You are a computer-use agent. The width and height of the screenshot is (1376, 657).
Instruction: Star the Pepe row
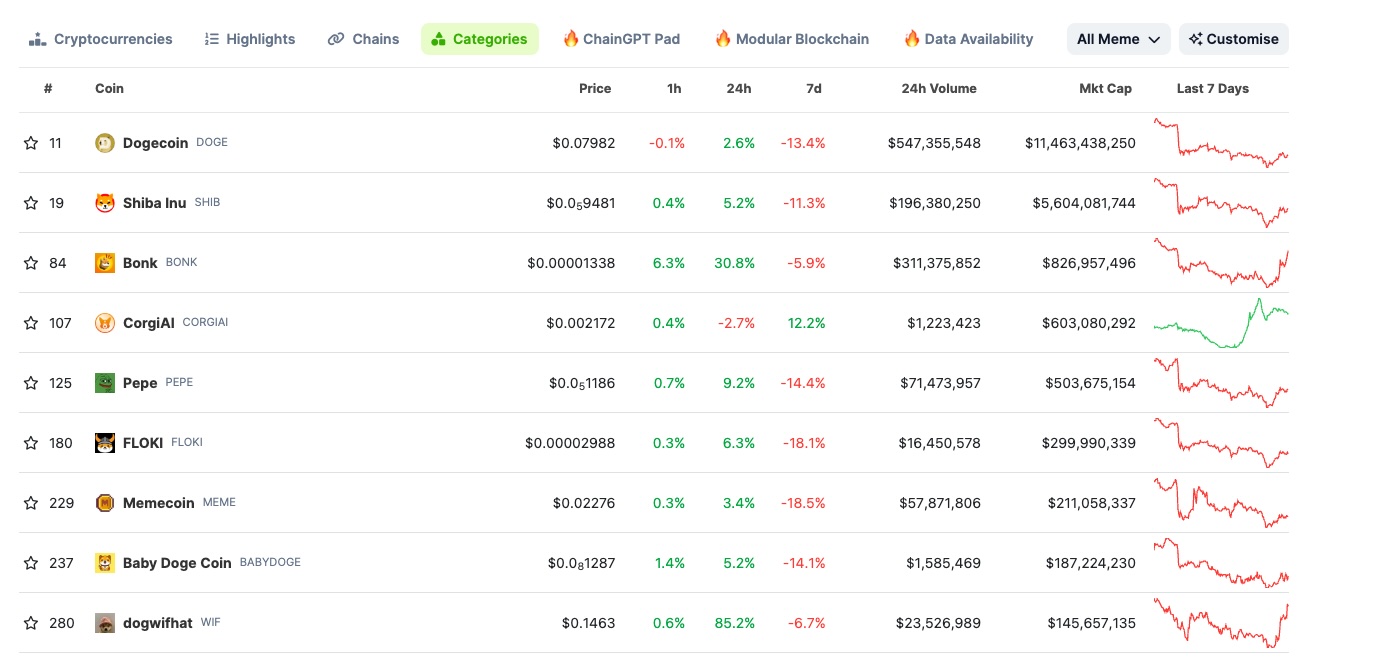[31, 383]
